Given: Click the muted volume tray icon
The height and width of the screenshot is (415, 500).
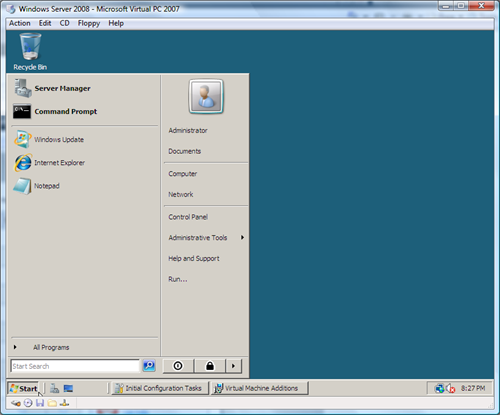Looking at the screenshot, I should (x=451, y=388).
